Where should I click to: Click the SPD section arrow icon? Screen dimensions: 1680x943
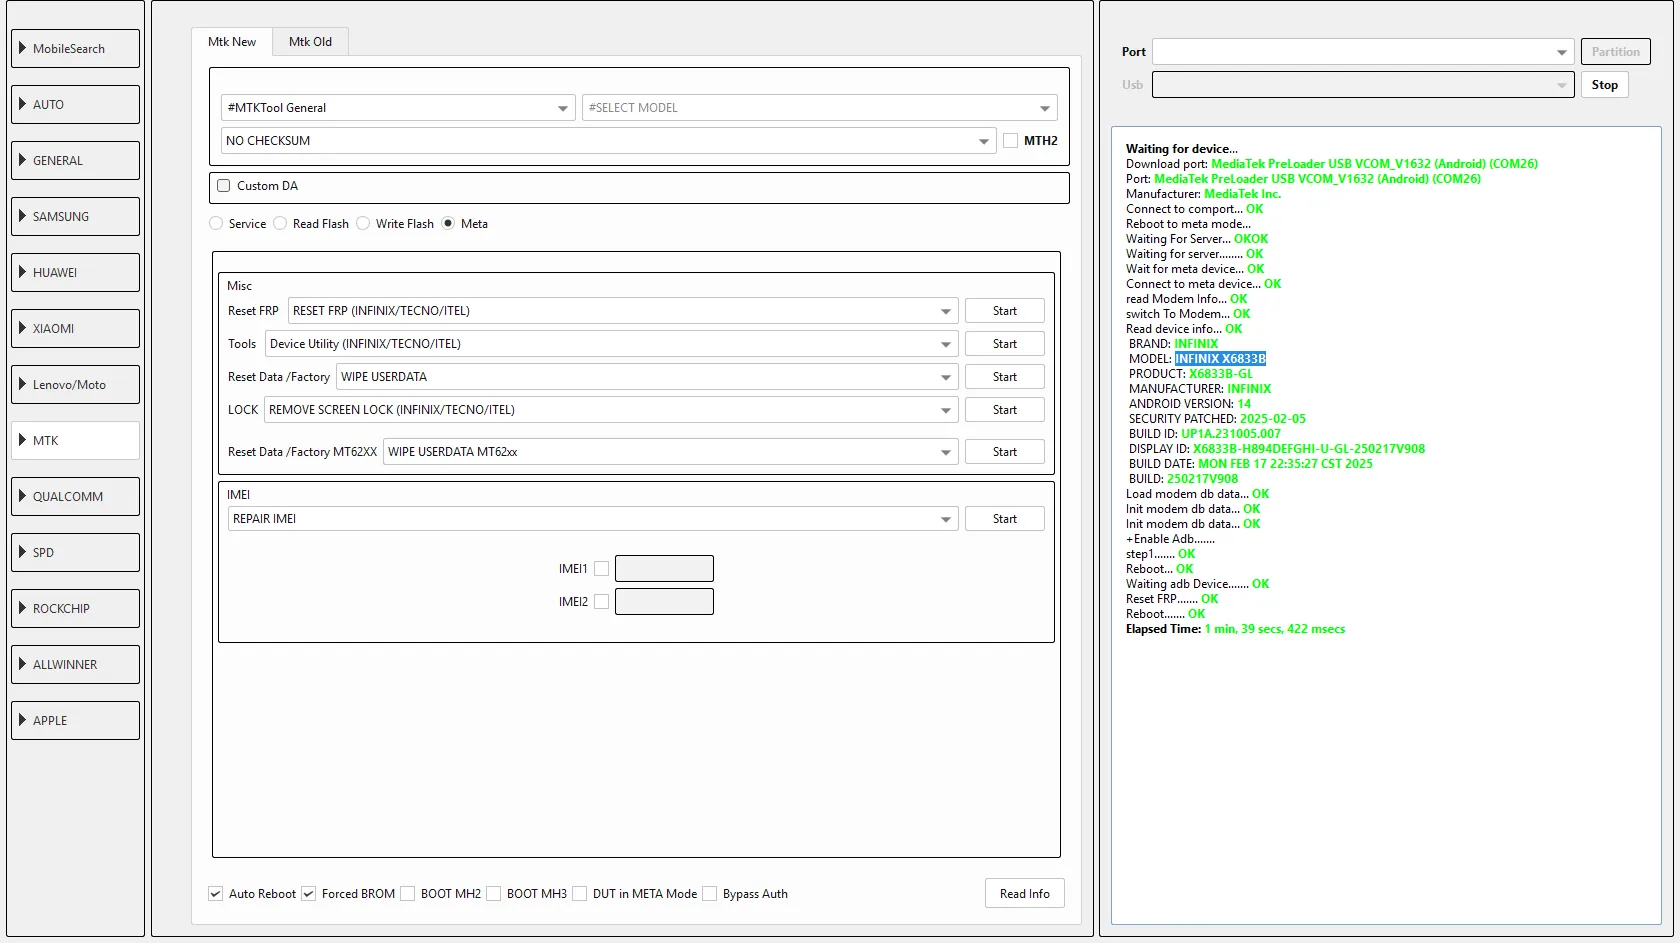click(x=22, y=552)
